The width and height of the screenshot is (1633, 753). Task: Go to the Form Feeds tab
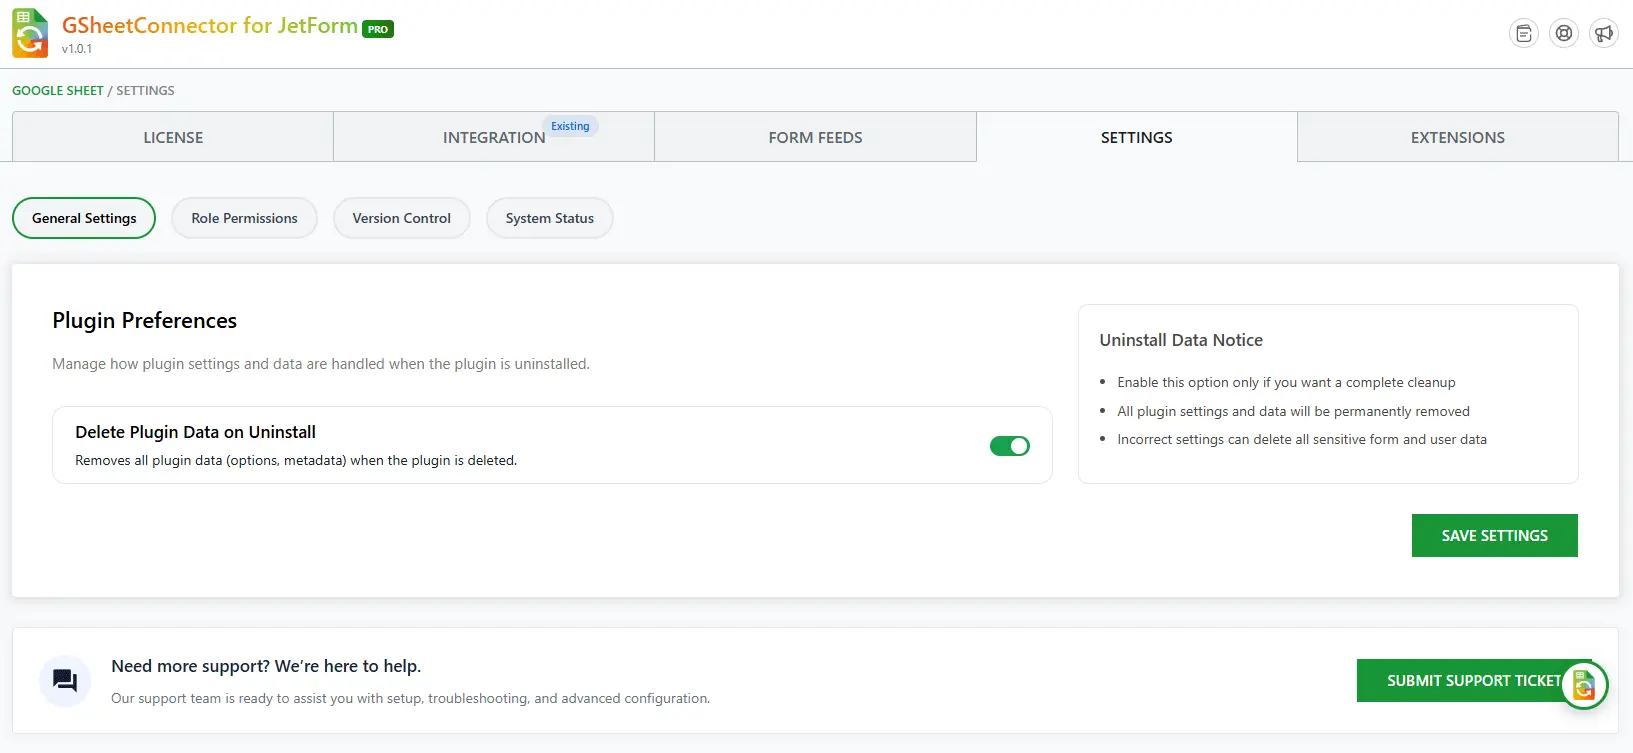815,137
